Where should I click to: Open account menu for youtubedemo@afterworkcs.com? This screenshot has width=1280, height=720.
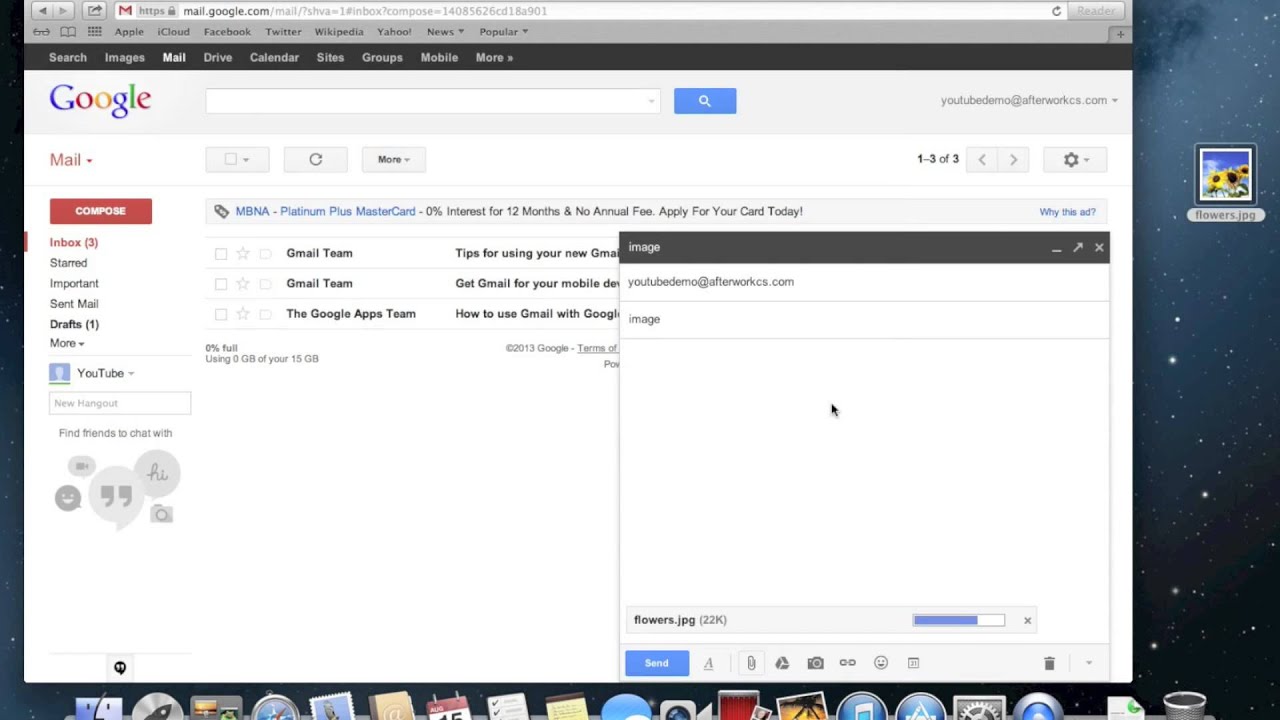[x=1029, y=100]
